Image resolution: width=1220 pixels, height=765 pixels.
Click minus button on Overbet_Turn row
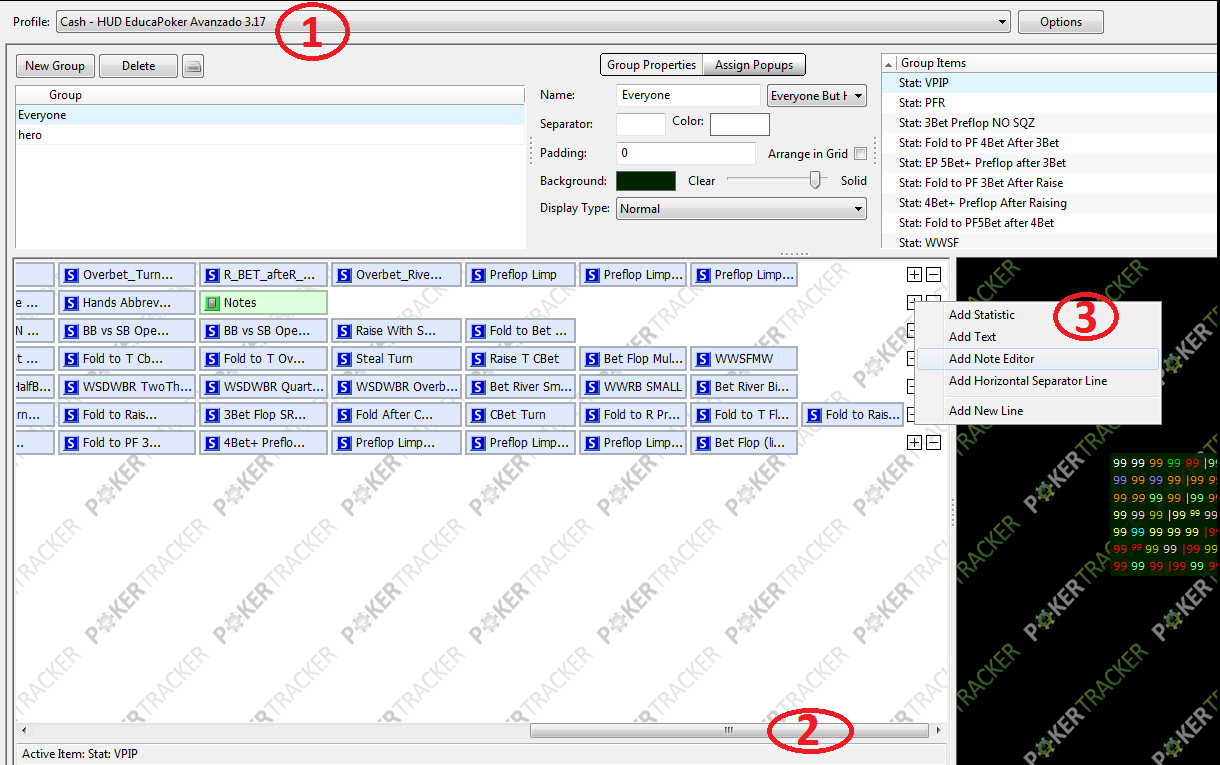(x=934, y=274)
